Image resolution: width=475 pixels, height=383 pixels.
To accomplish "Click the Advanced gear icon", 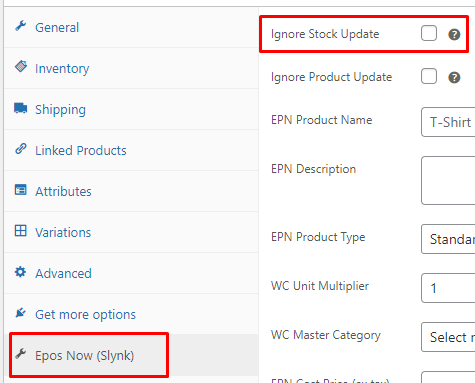I will pos(21,272).
